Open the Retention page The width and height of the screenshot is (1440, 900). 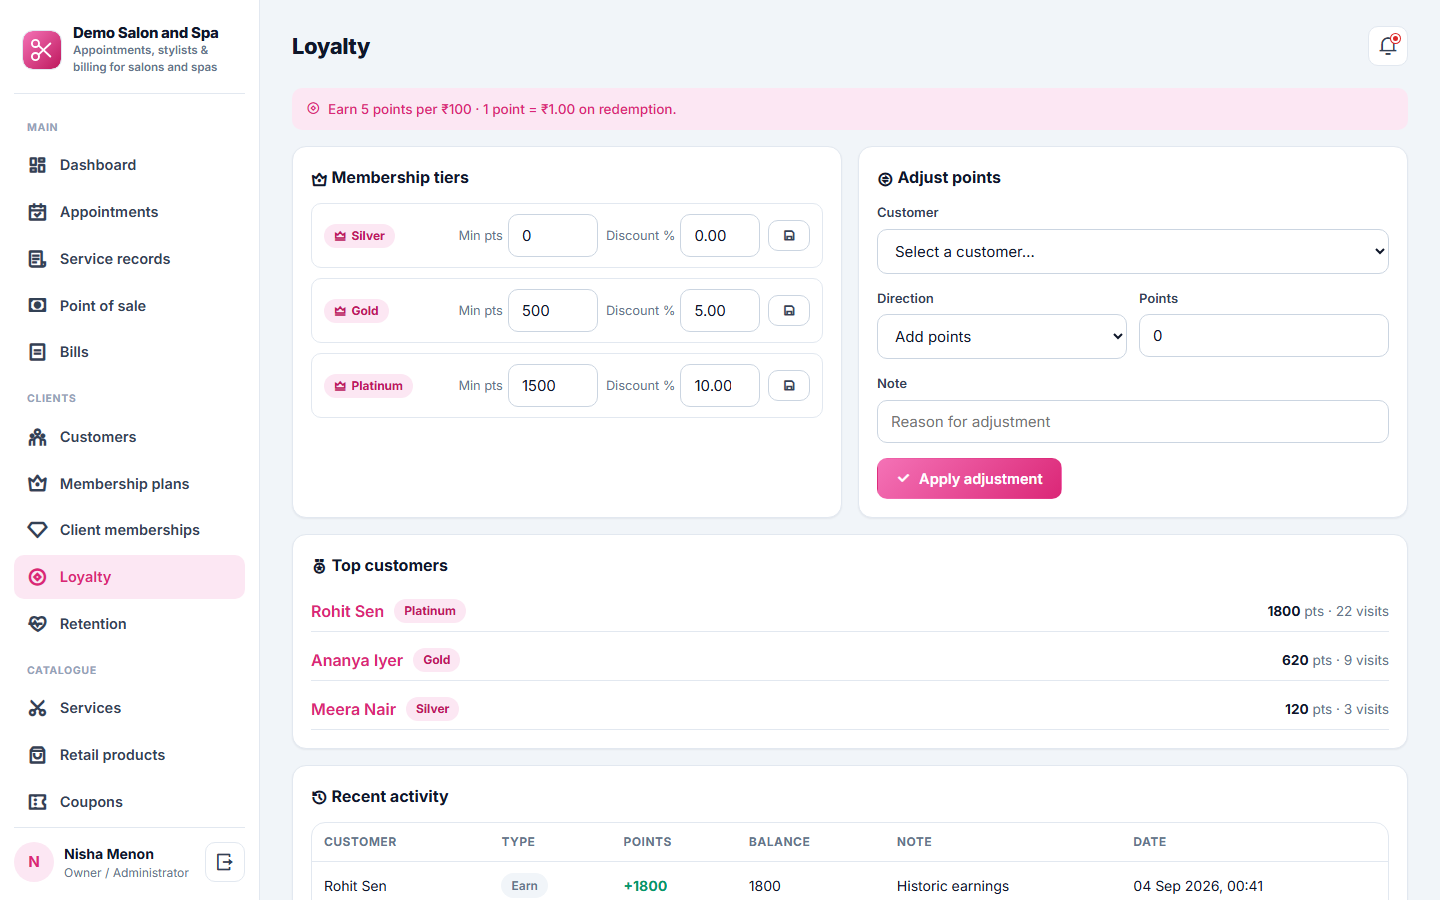(x=129, y=624)
